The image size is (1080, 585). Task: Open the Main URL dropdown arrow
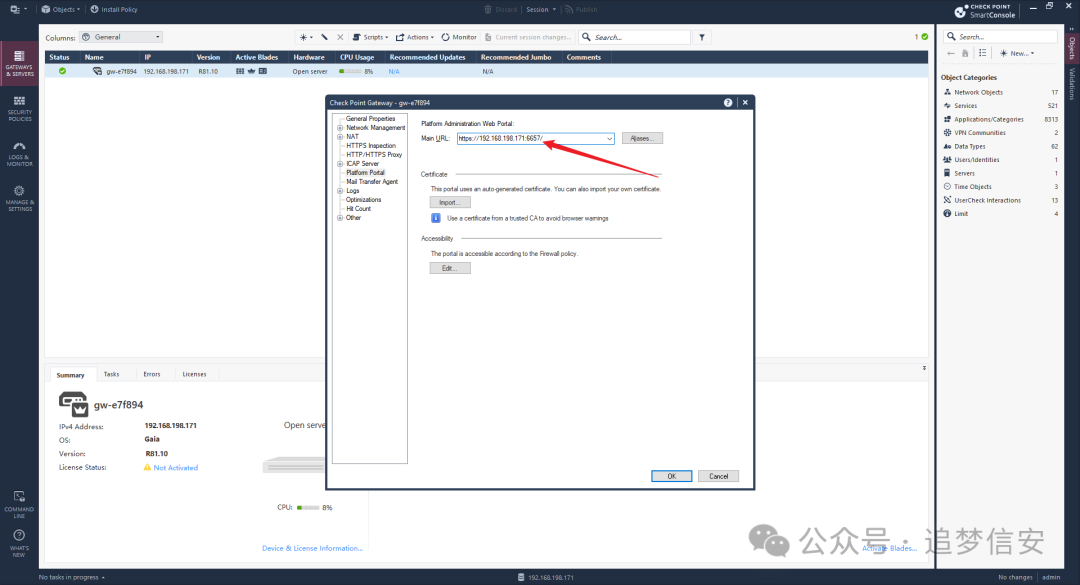(609, 138)
